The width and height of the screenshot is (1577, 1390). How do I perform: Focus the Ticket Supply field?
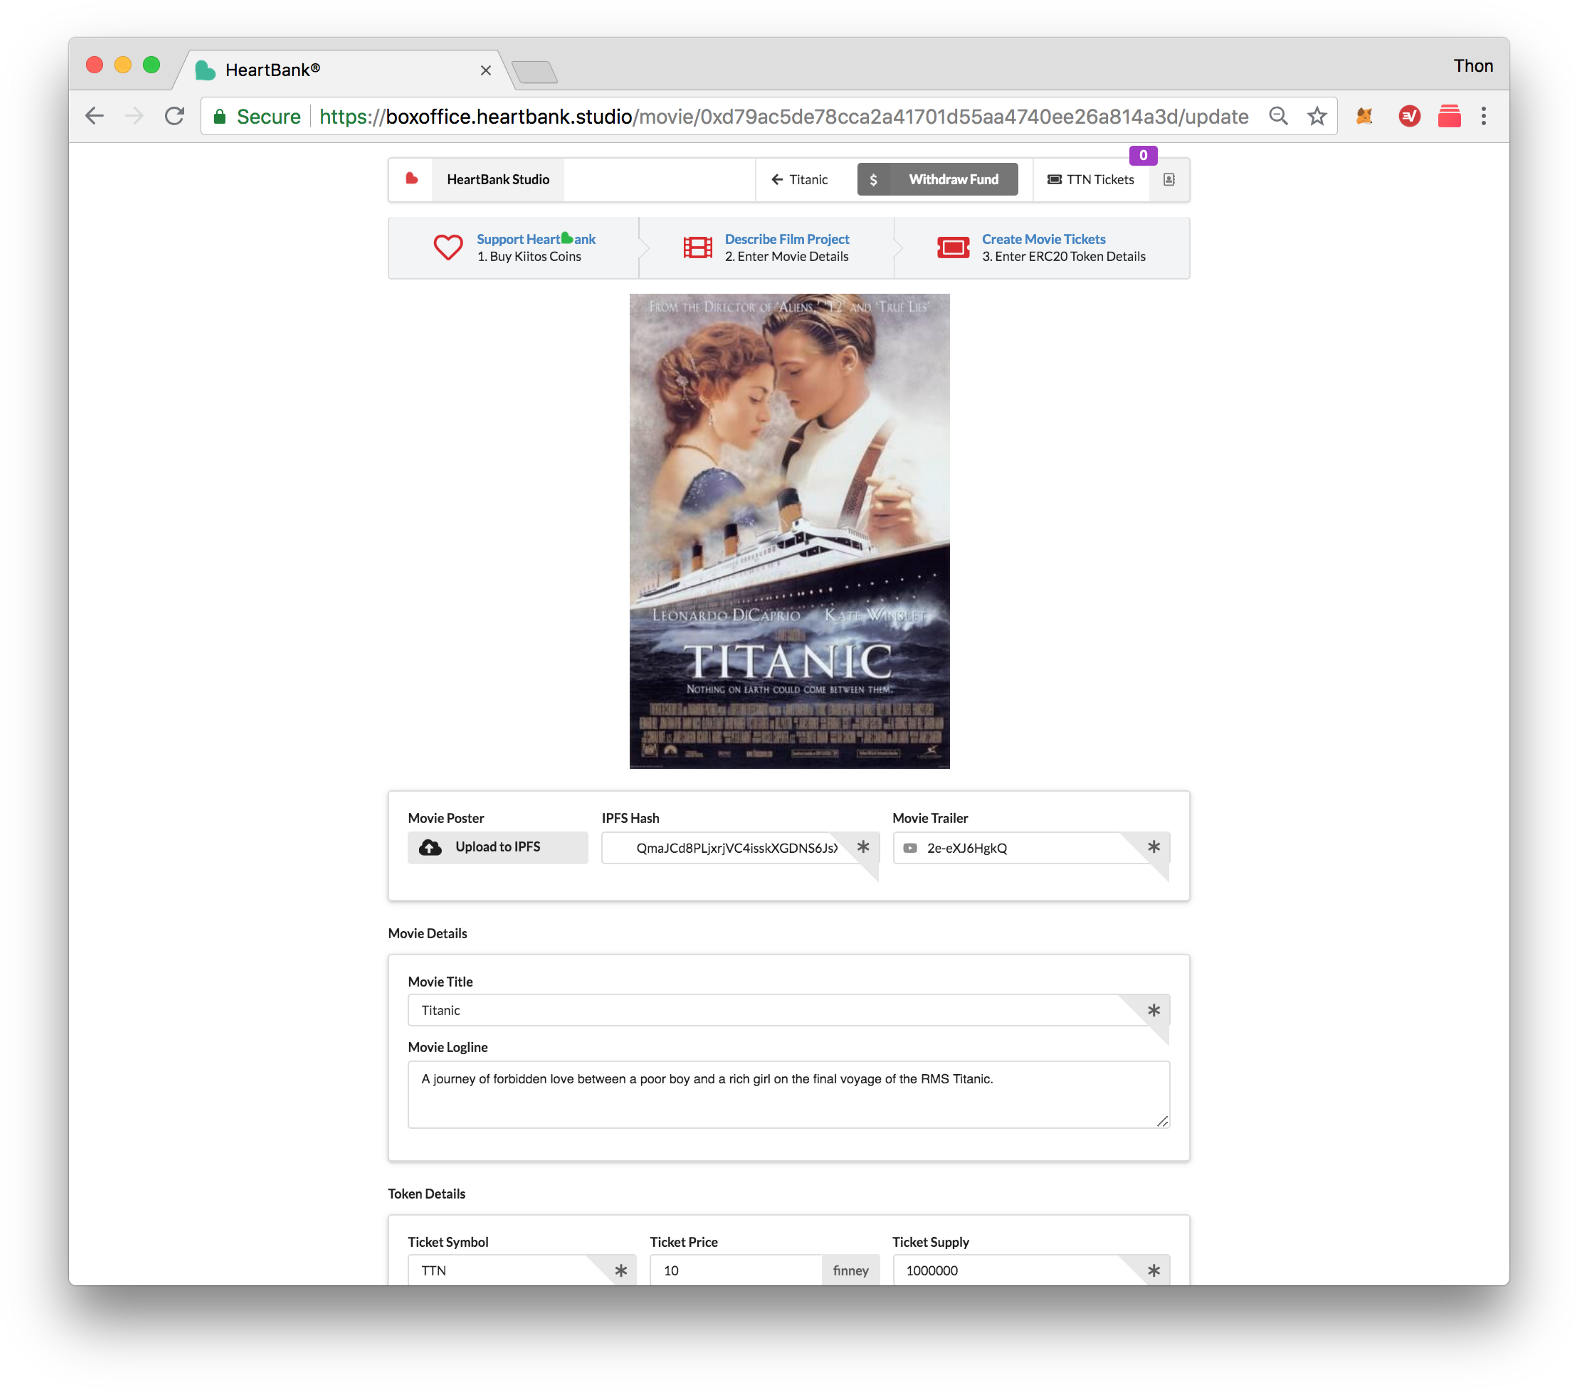[1031, 1270]
